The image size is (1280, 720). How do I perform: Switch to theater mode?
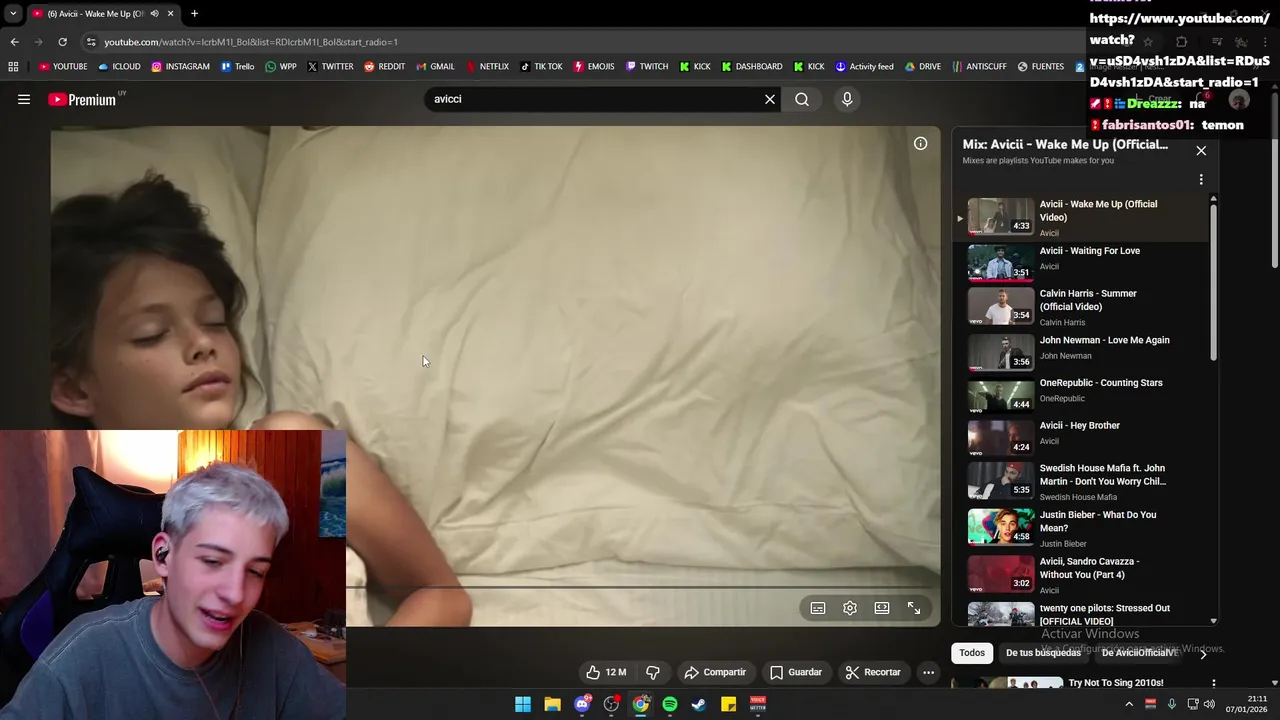click(x=882, y=608)
